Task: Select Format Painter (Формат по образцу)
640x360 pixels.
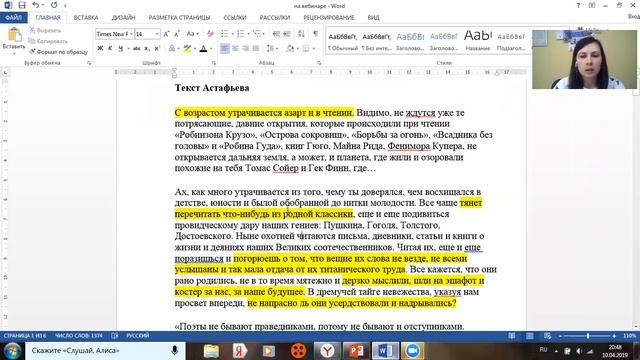Action: (58, 52)
